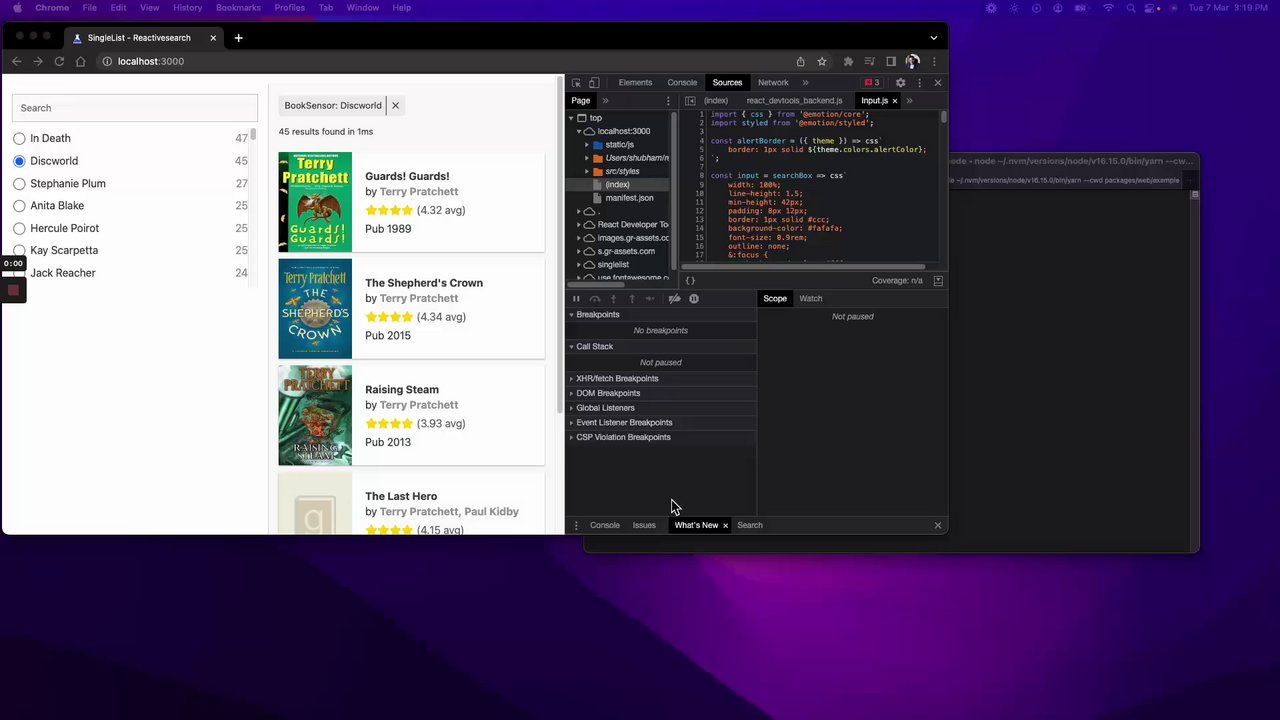The image size is (1280, 720).
Task: Remove the BookSensor: Discworld filter
Action: coord(395,105)
